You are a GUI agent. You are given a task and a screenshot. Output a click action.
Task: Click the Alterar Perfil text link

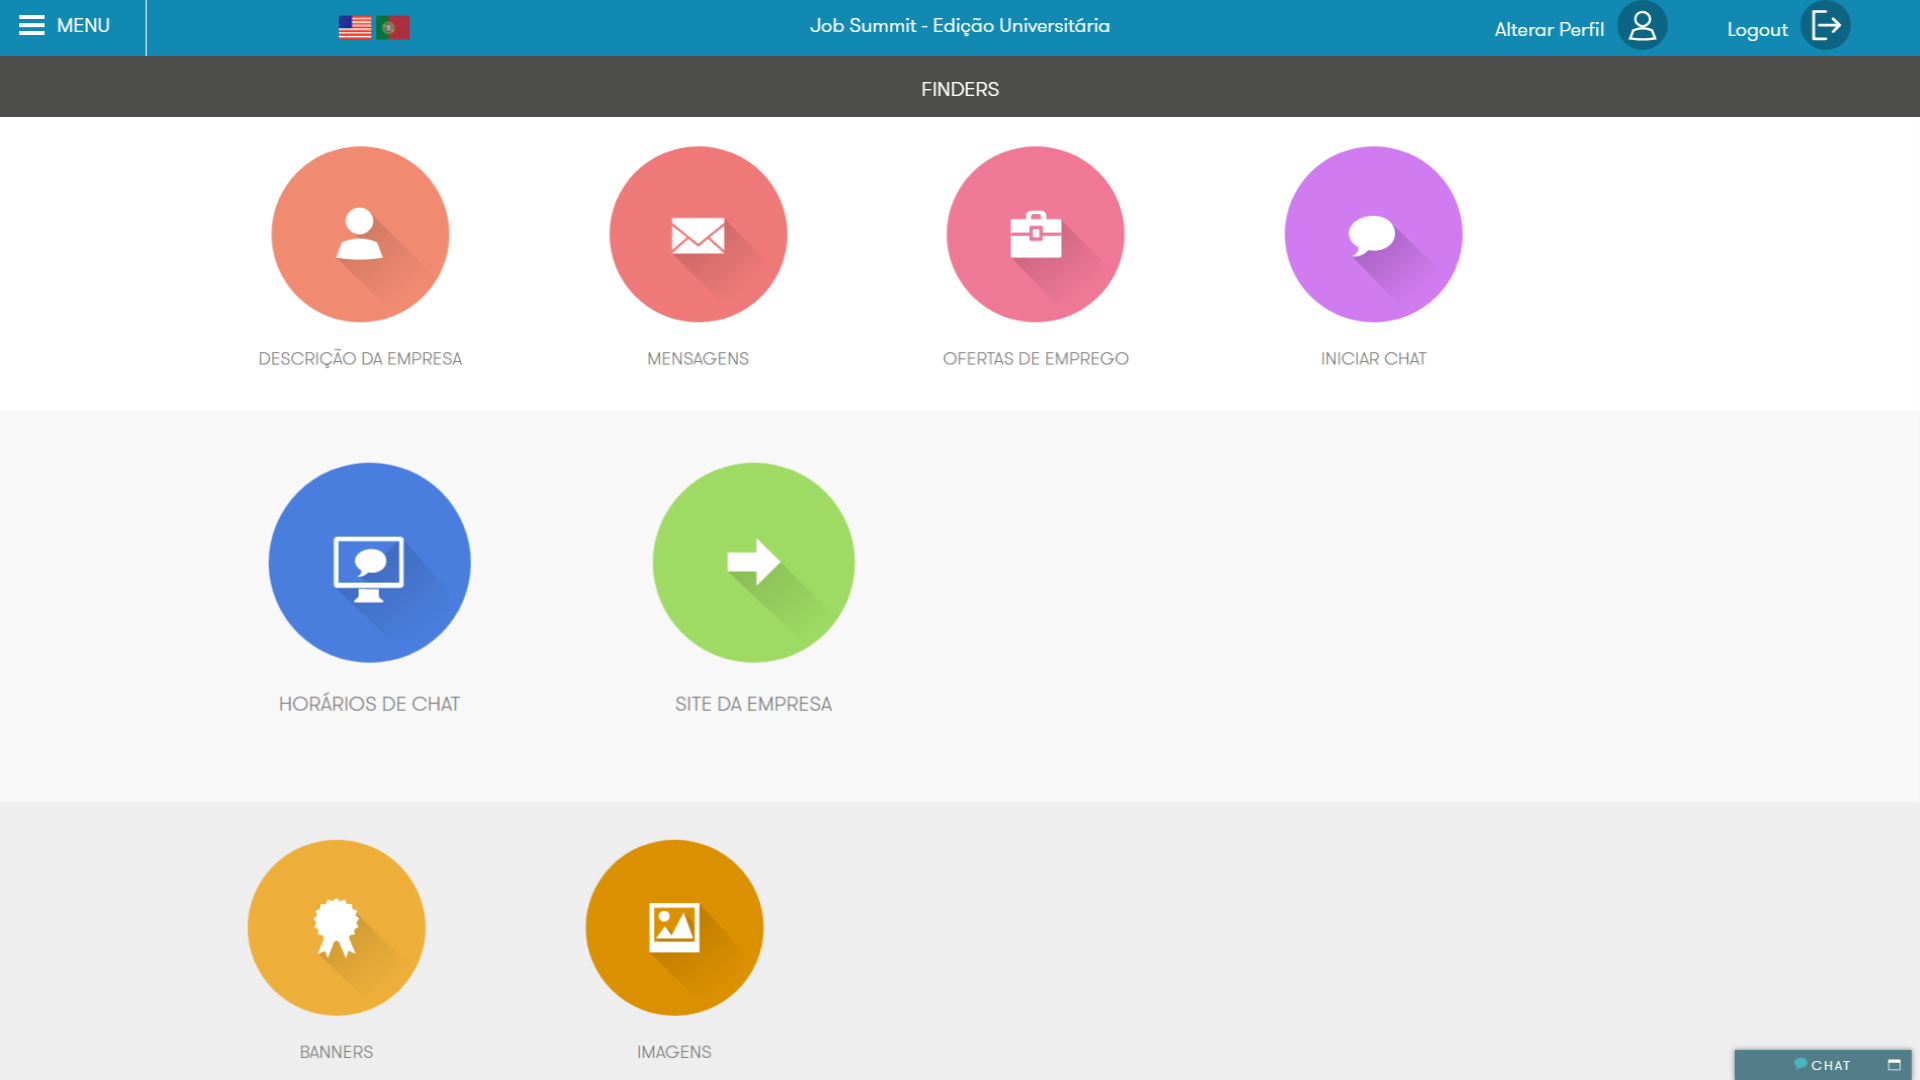[x=1548, y=30]
